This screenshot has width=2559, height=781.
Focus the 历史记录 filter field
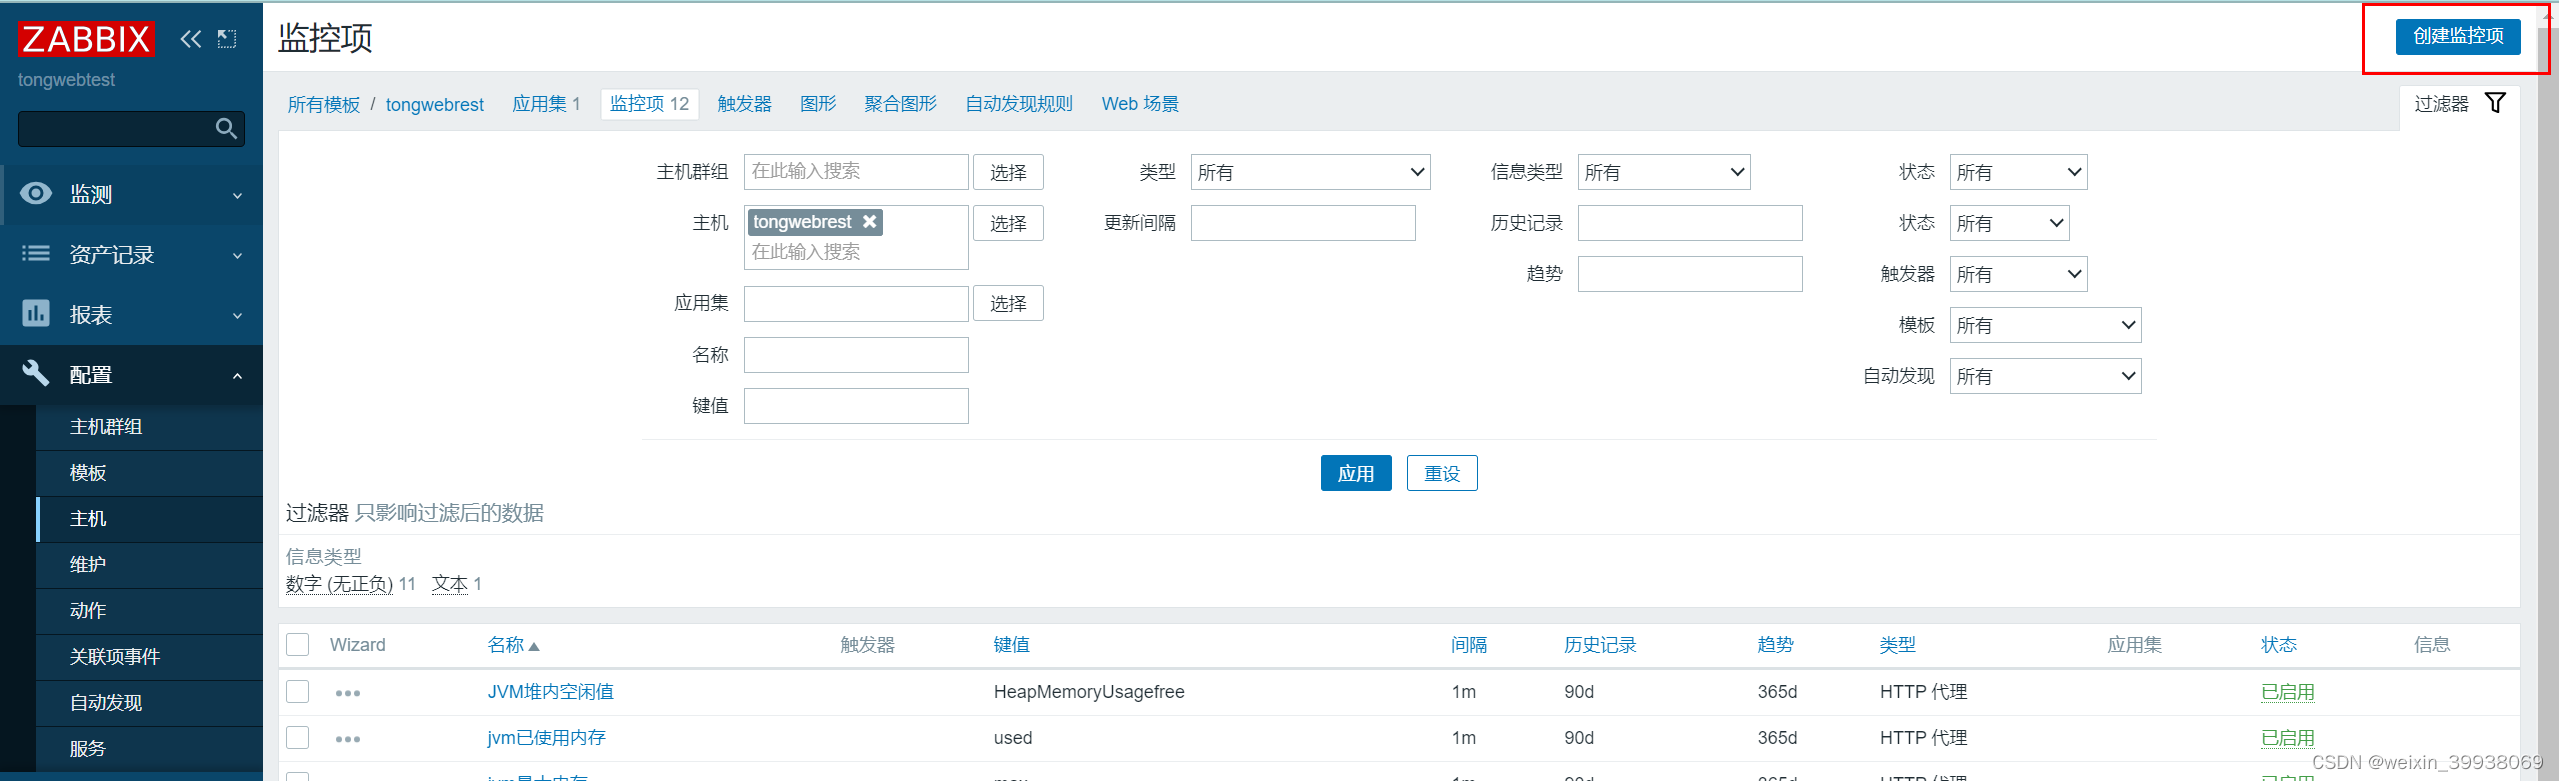click(1690, 223)
